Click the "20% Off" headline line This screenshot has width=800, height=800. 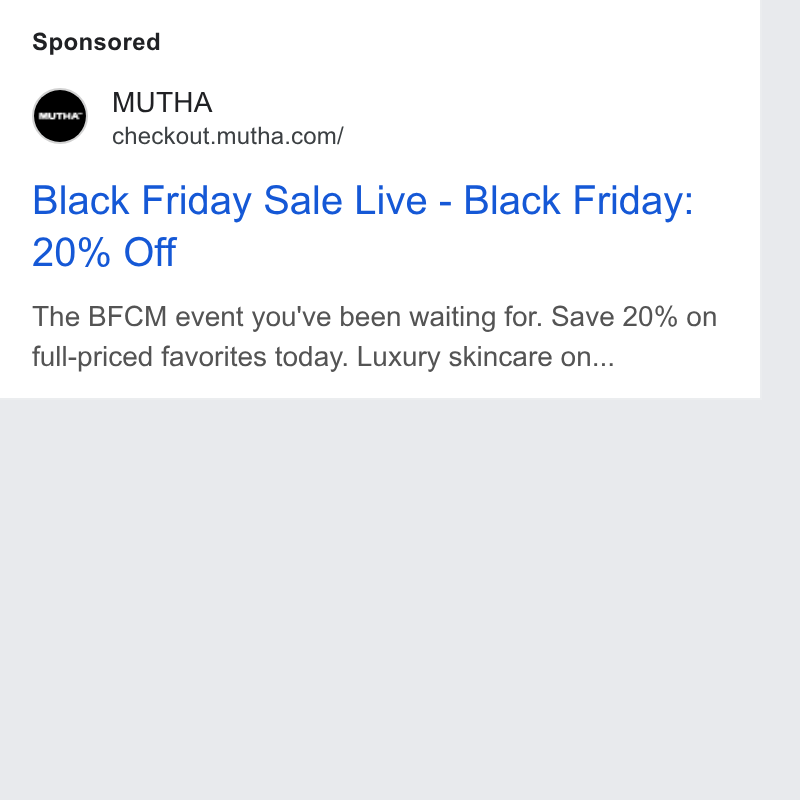[104, 252]
